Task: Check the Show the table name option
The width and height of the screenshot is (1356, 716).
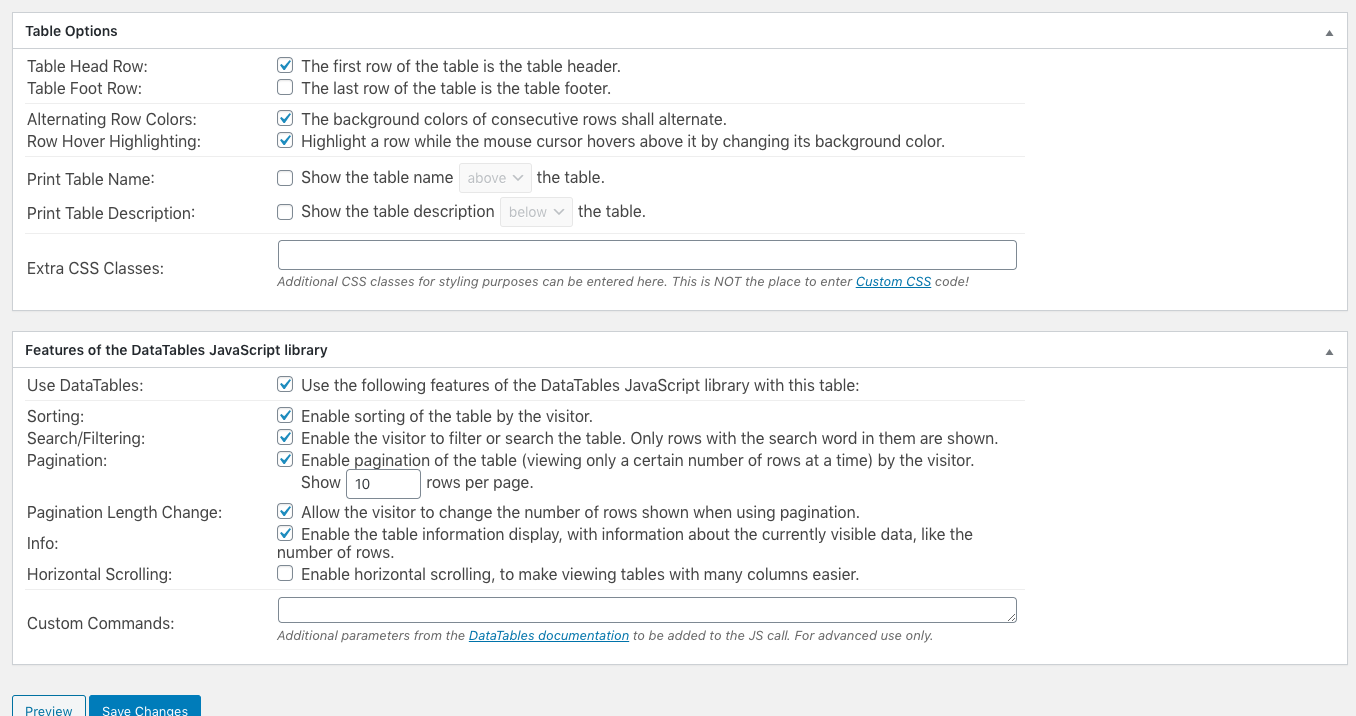Action: [x=285, y=176]
